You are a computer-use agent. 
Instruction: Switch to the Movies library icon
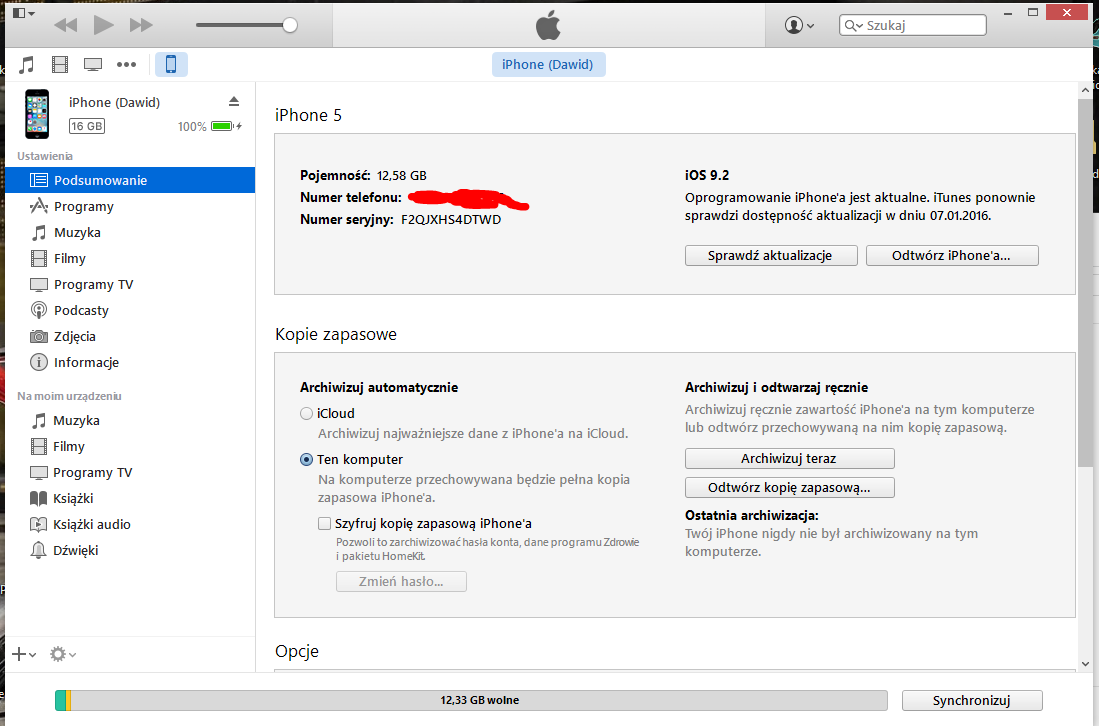[x=60, y=64]
